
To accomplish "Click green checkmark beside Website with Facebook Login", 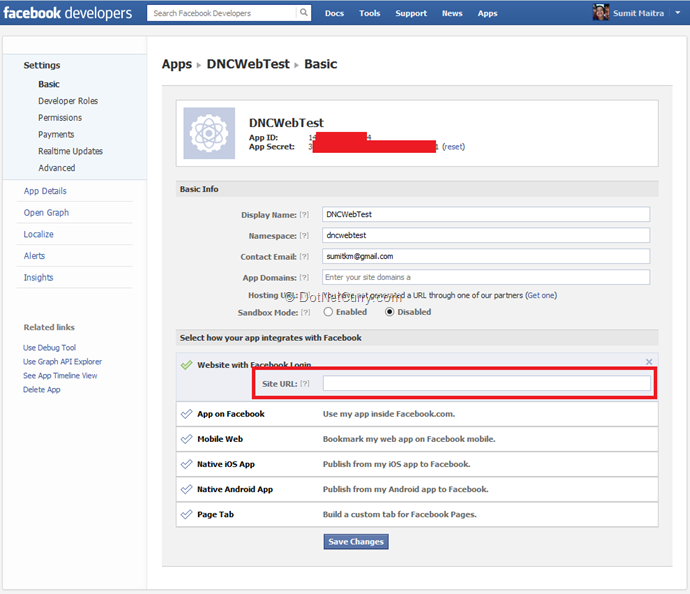I will [187, 365].
